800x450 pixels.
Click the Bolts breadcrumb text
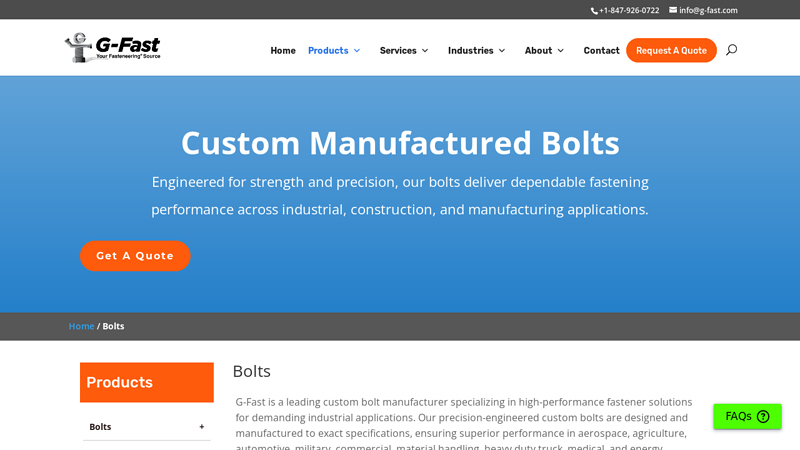113,326
